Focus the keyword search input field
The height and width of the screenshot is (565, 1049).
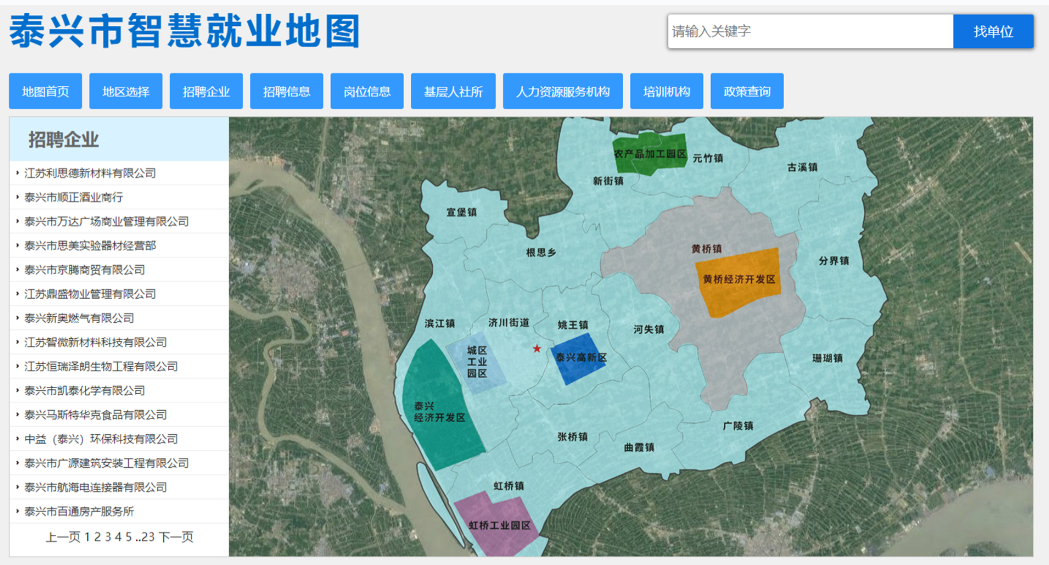[x=810, y=31]
